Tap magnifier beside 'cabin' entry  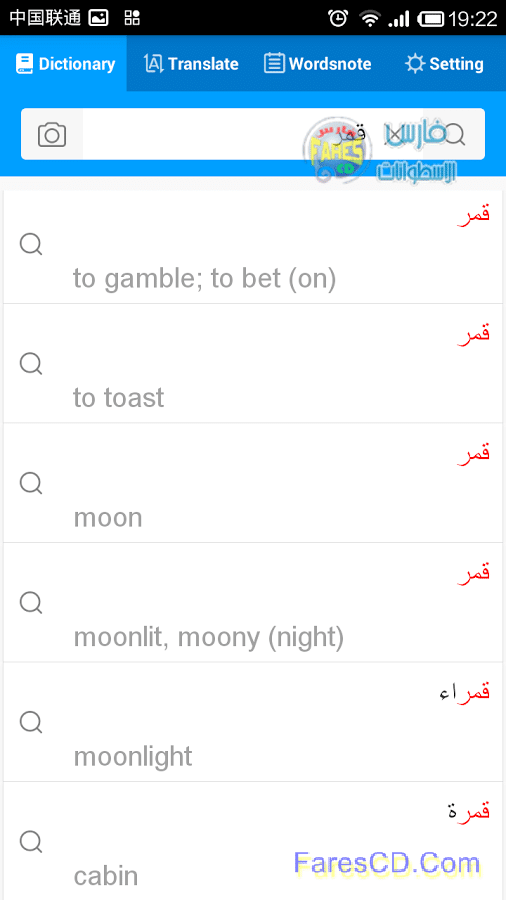pos(31,842)
